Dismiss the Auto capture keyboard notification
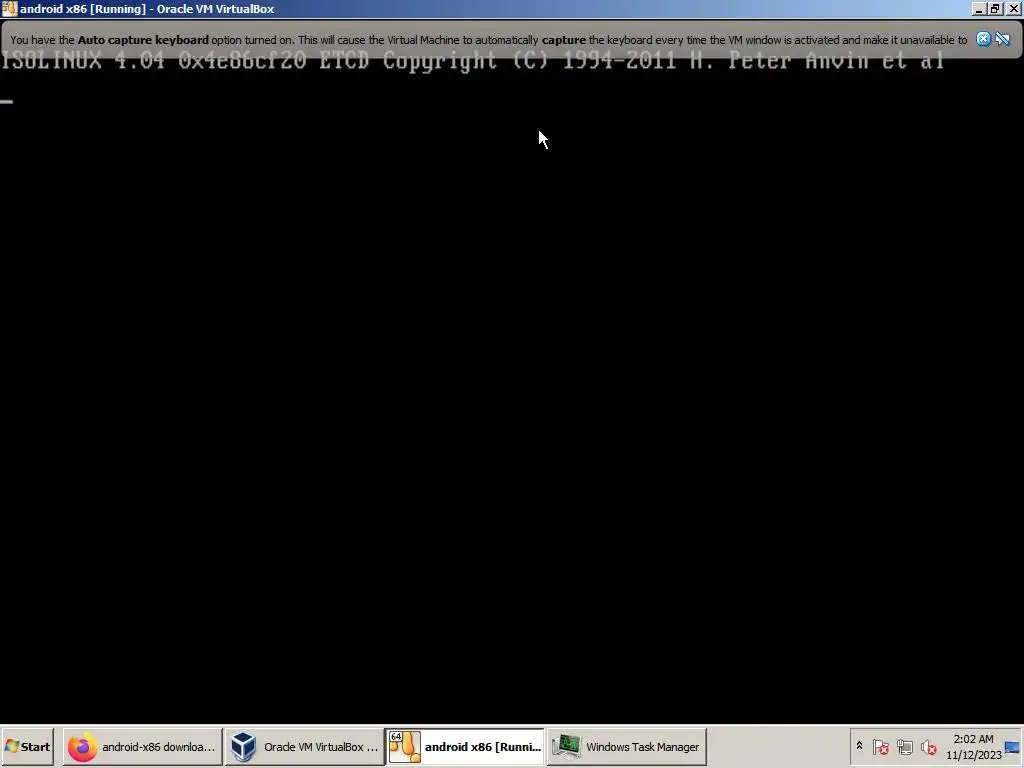 [983, 39]
